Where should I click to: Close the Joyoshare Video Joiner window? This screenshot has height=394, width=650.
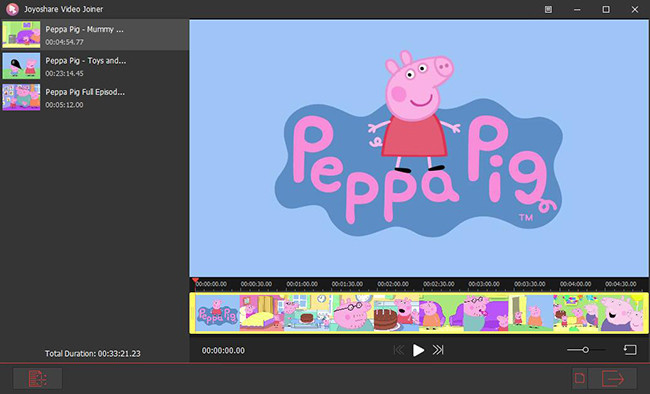(635, 9)
